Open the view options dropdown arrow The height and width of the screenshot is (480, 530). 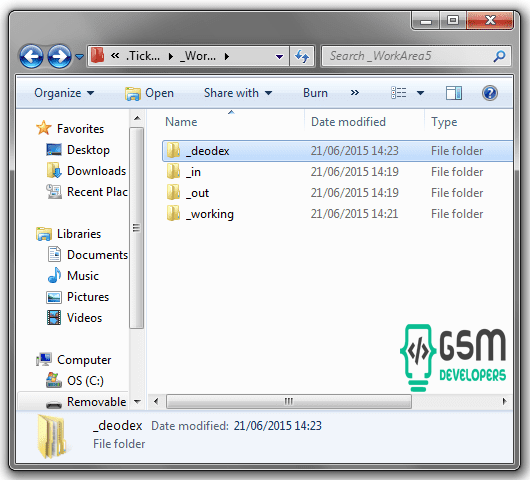[x=420, y=93]
